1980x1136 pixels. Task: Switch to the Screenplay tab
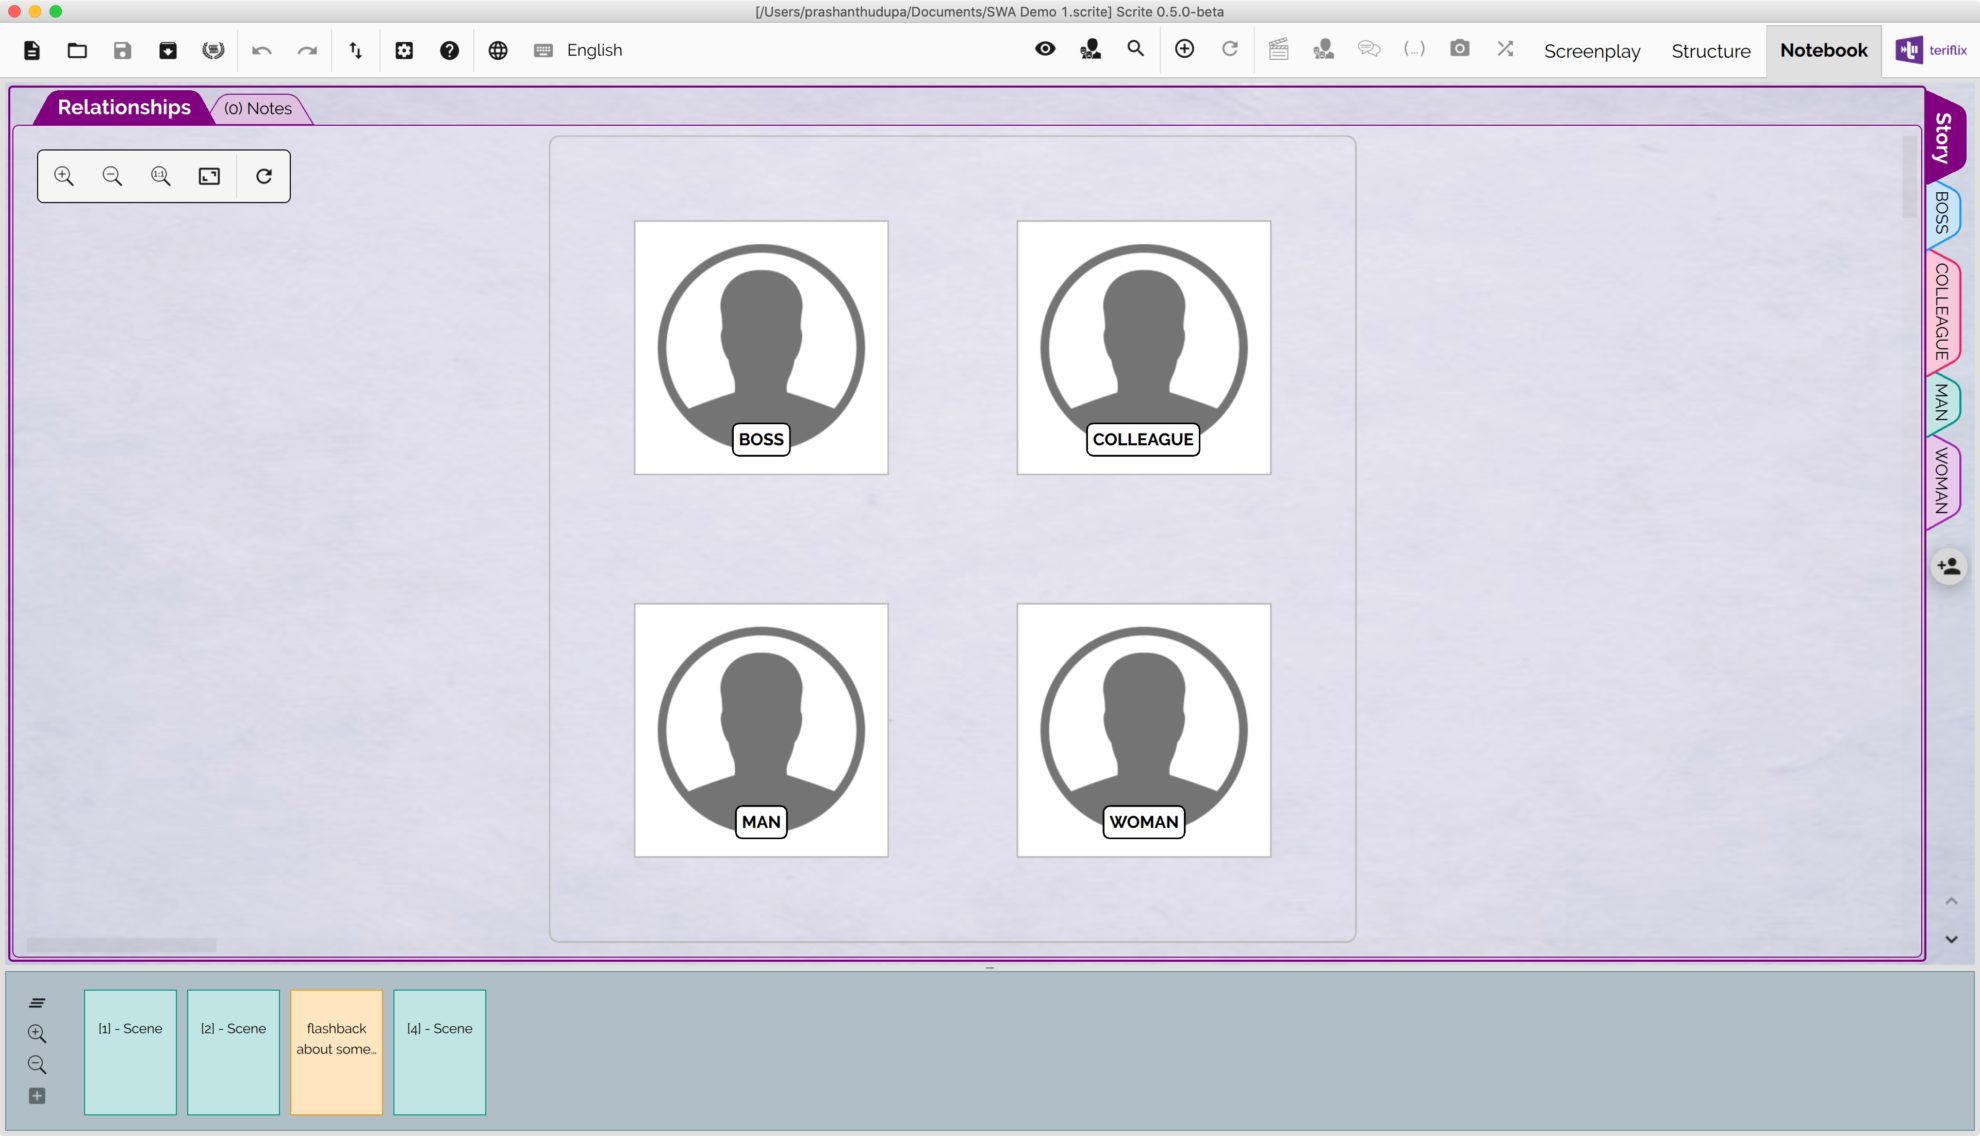pos(1591,51)
